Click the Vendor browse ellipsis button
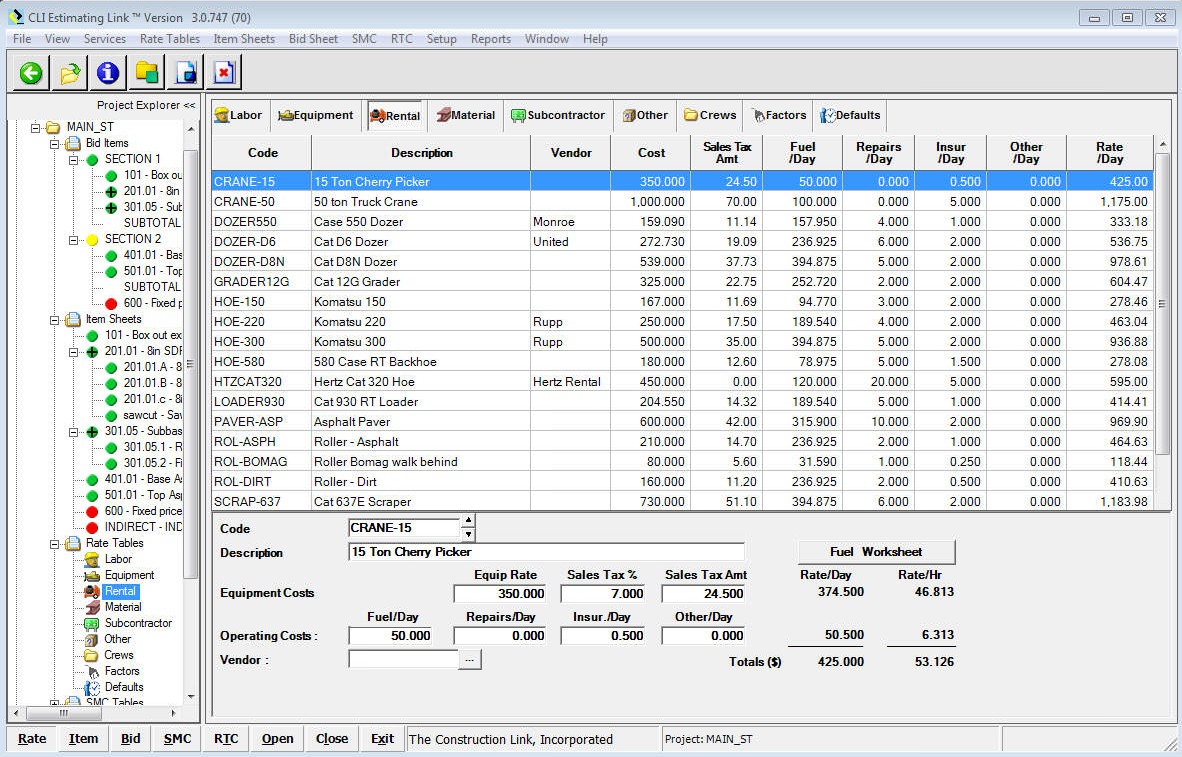1182x757 pixels. click(470, 660)
